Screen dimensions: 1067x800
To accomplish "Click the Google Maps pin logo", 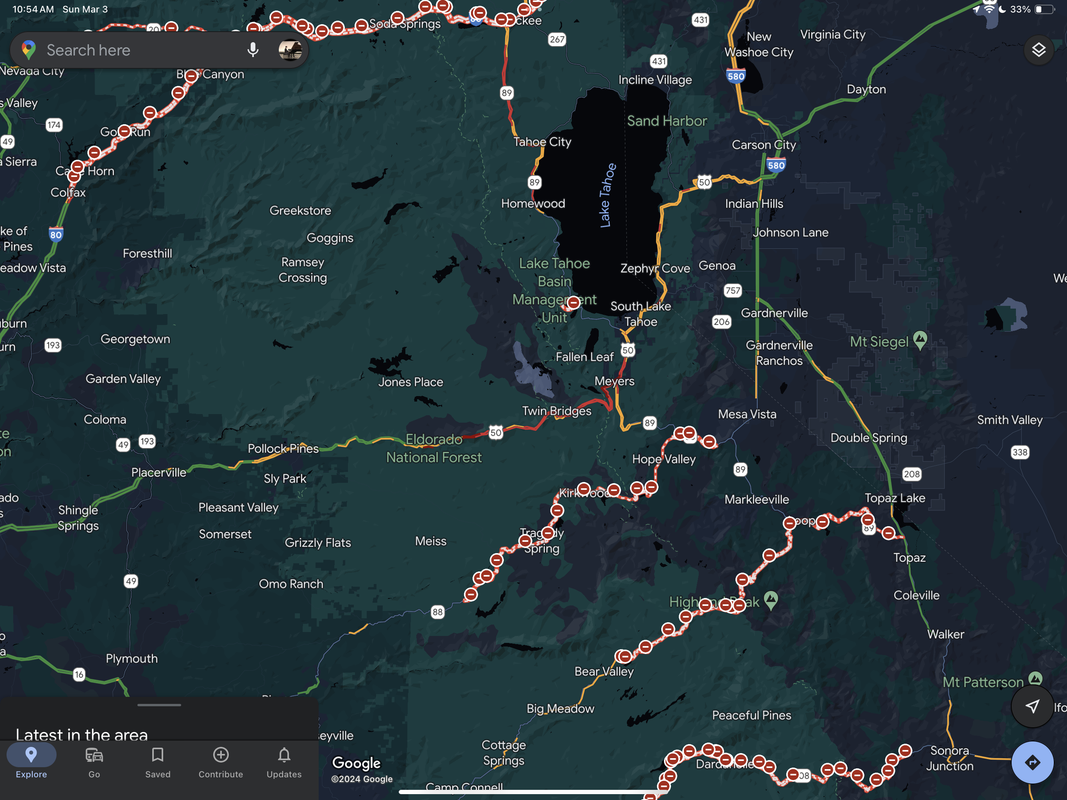I will click(29, 50).
